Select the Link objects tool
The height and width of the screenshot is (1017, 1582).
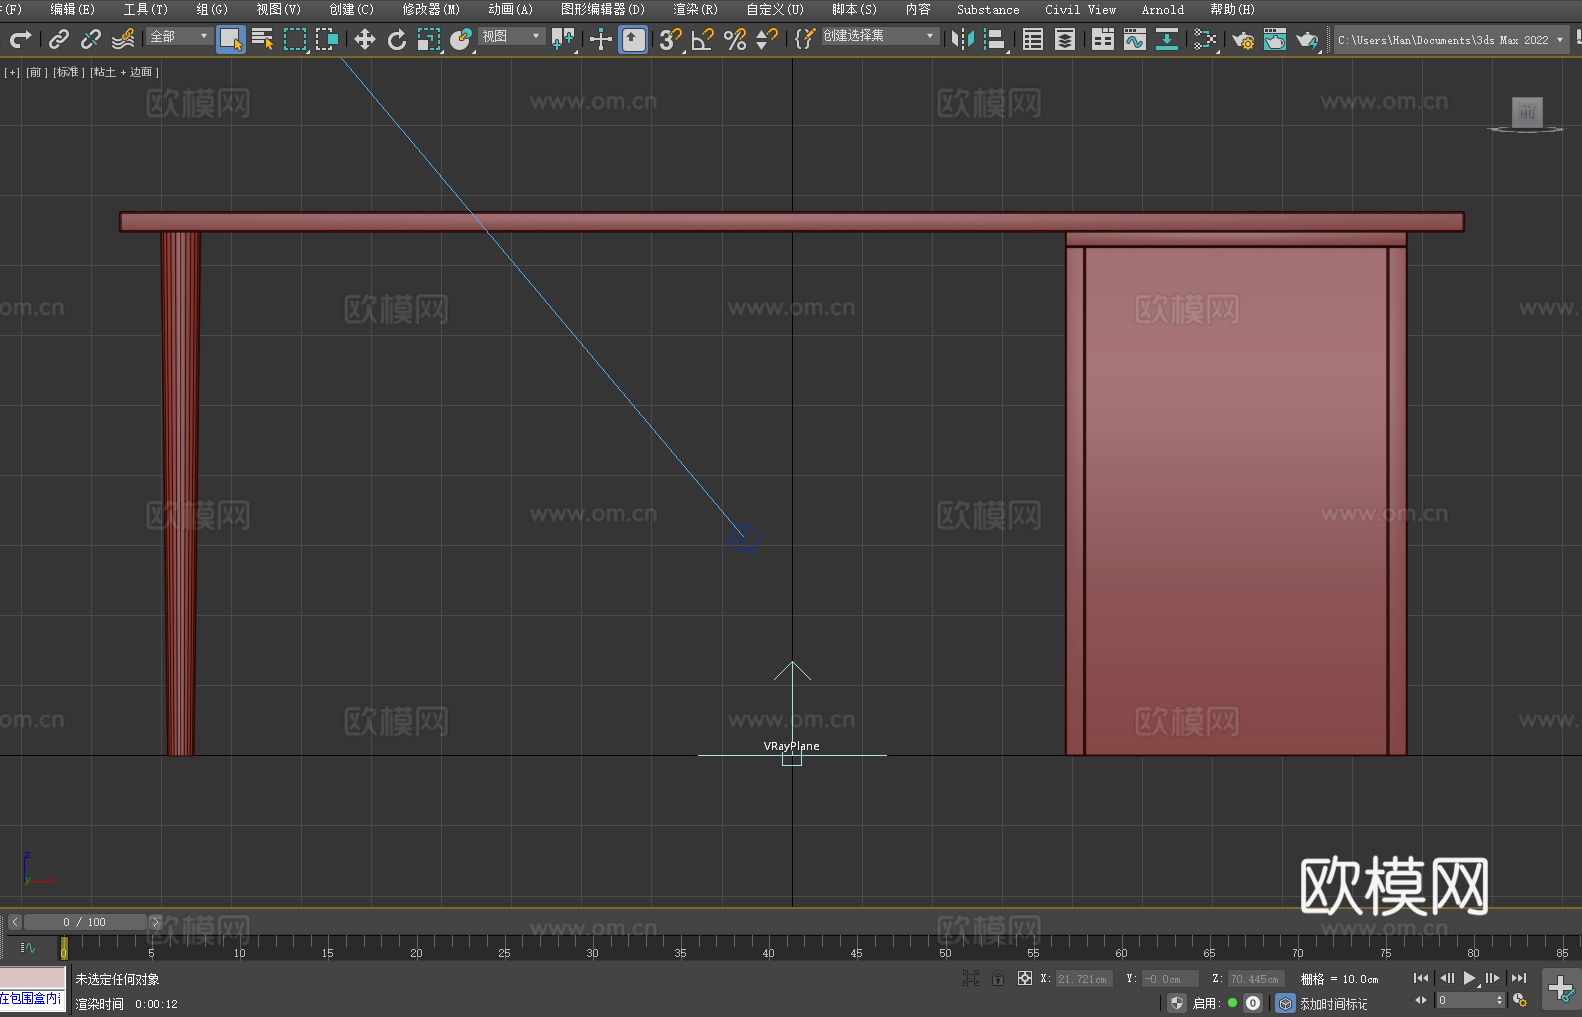coord(59,39)
